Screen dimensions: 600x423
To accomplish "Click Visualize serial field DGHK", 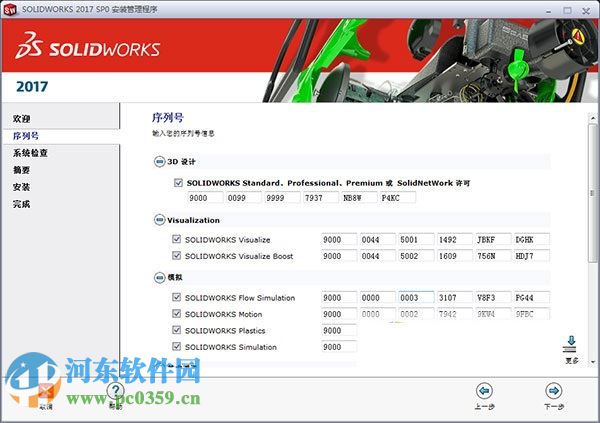I will (x=532, y=240).
